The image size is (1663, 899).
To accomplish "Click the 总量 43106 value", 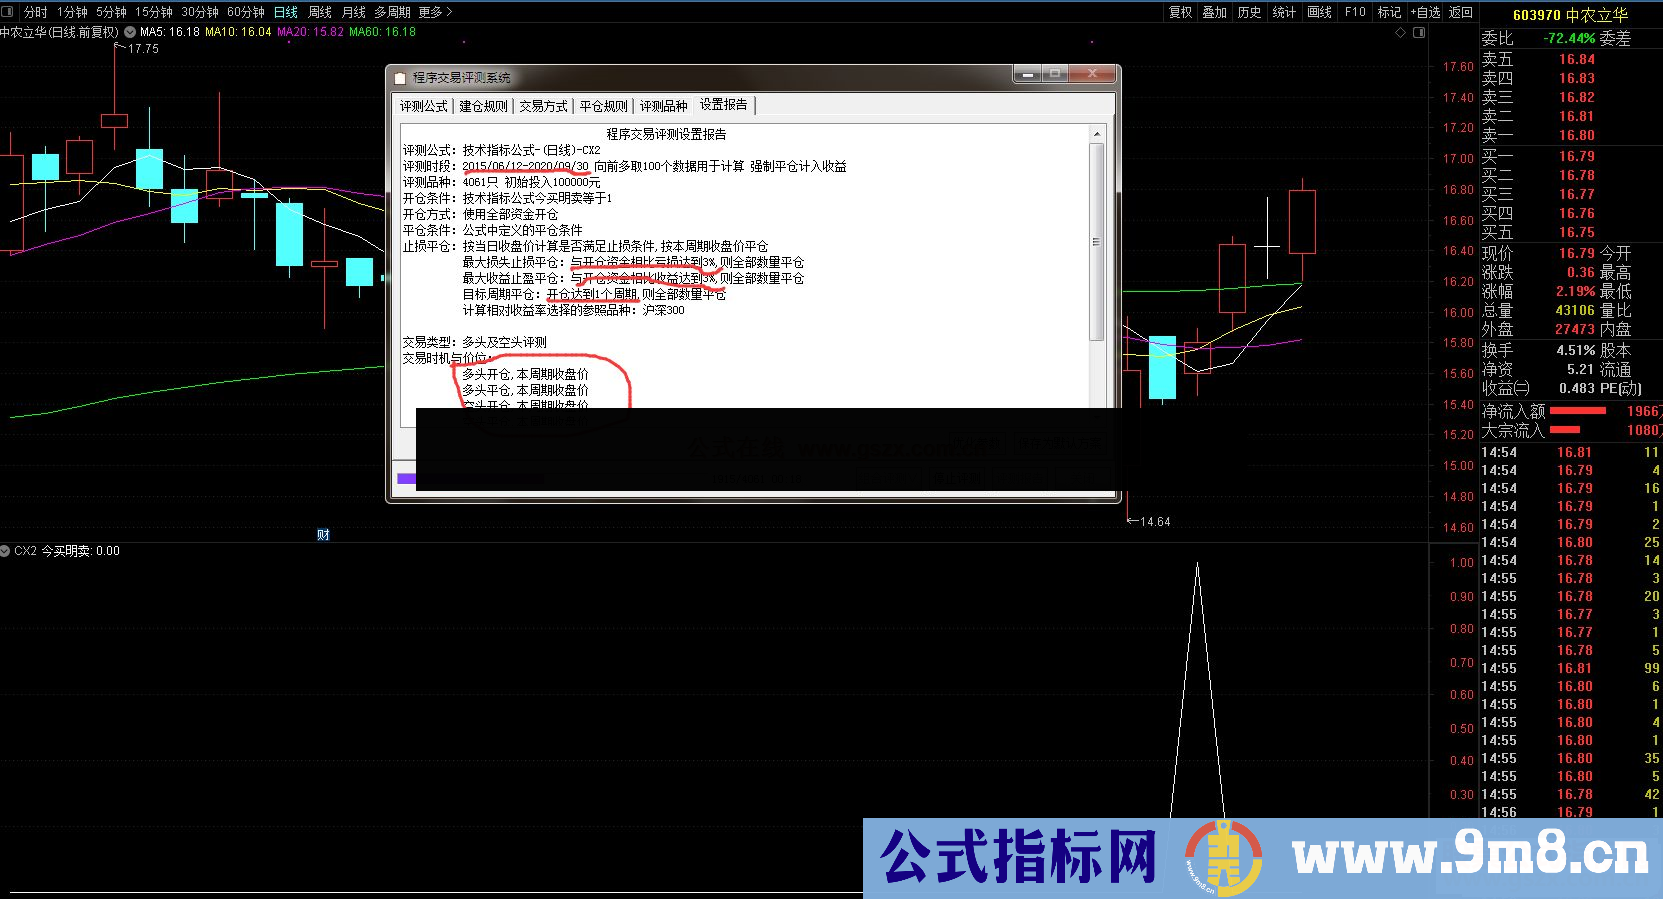I will (x=1575, y=310).
